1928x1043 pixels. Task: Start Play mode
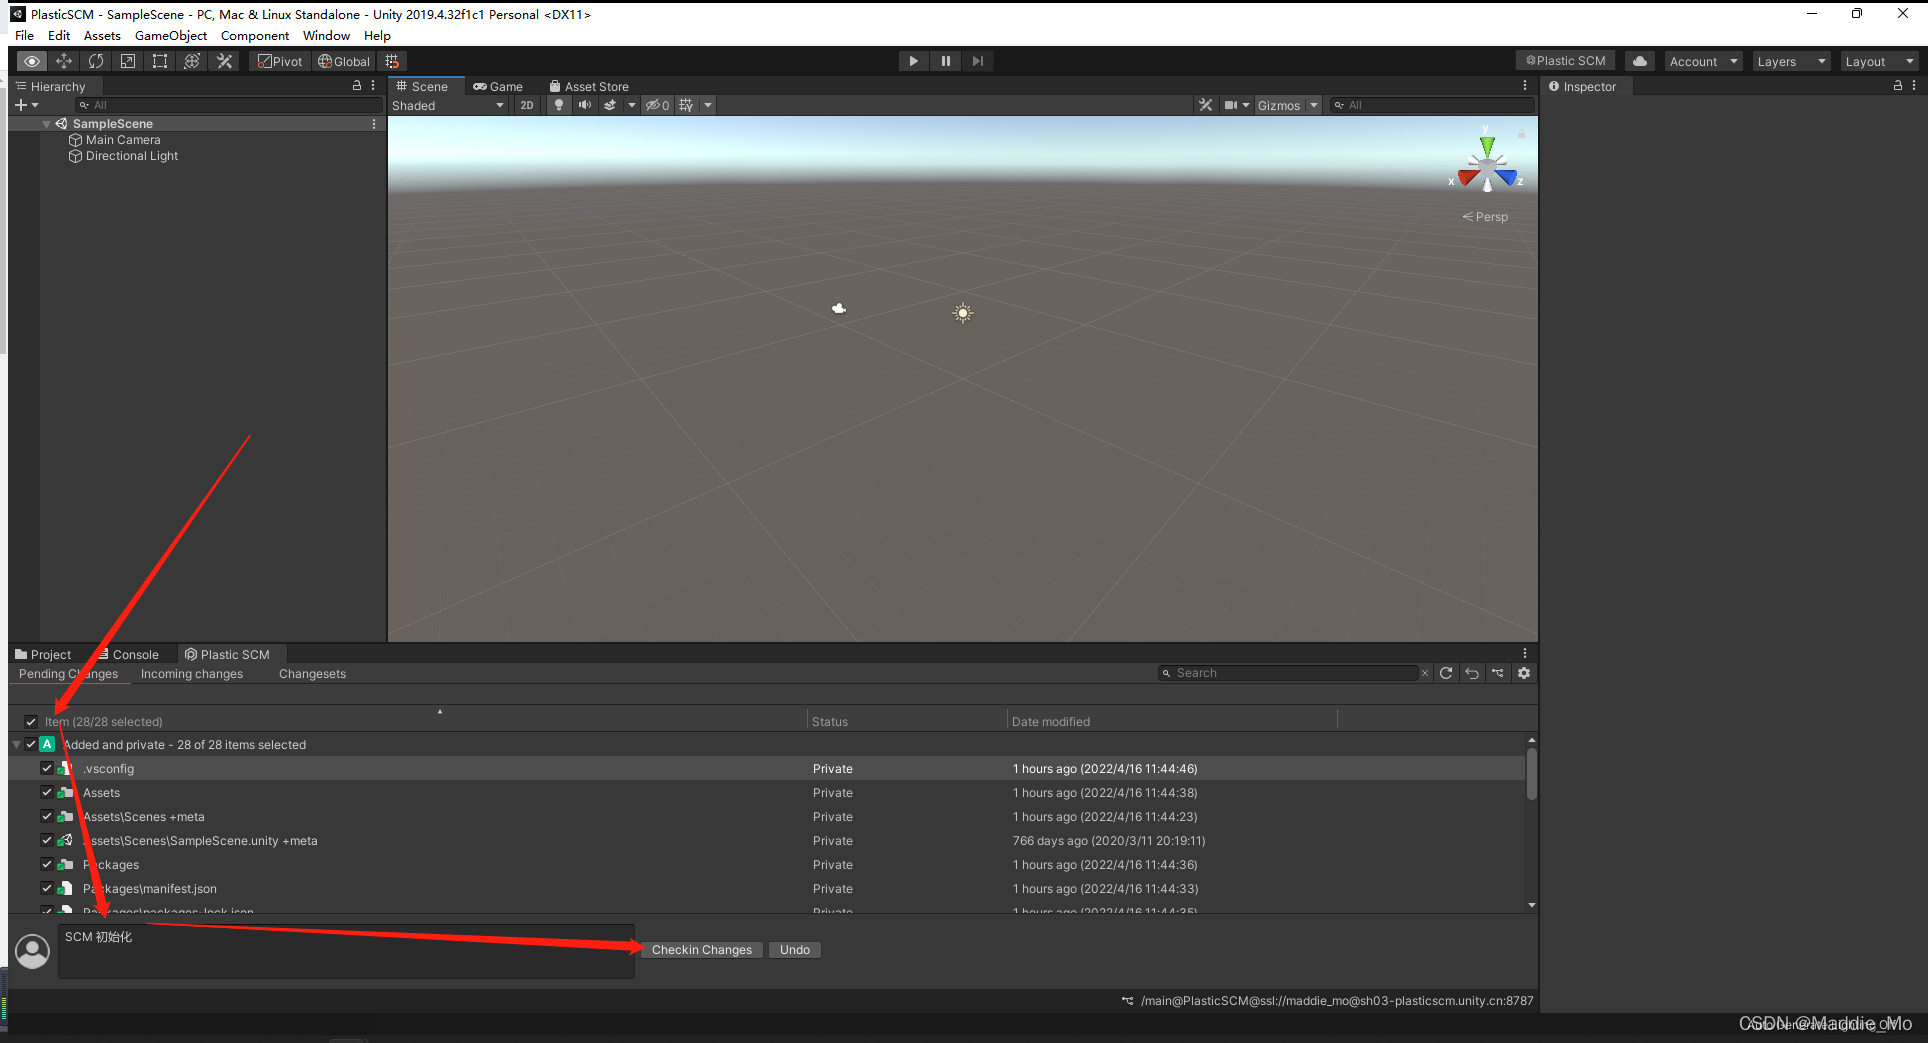coord(913,61)
